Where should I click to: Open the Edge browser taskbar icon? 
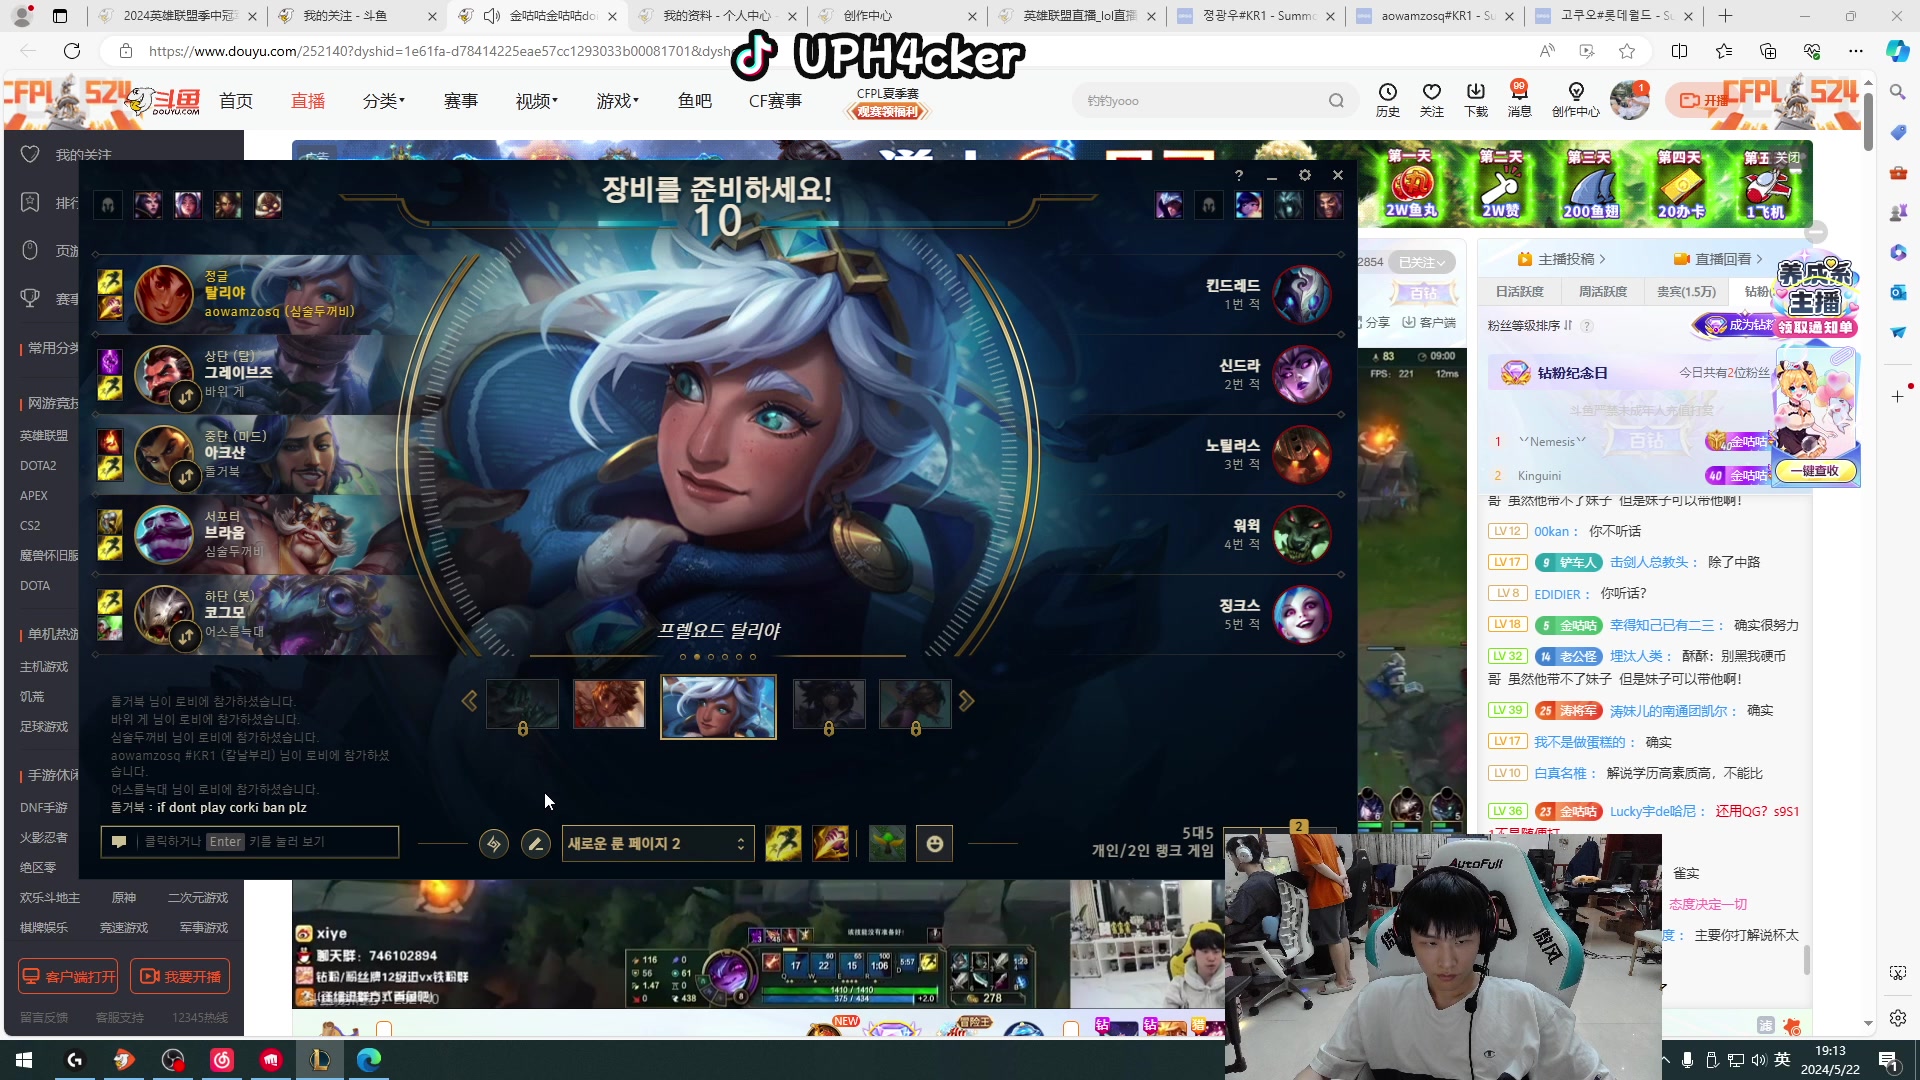[369, 1060]
